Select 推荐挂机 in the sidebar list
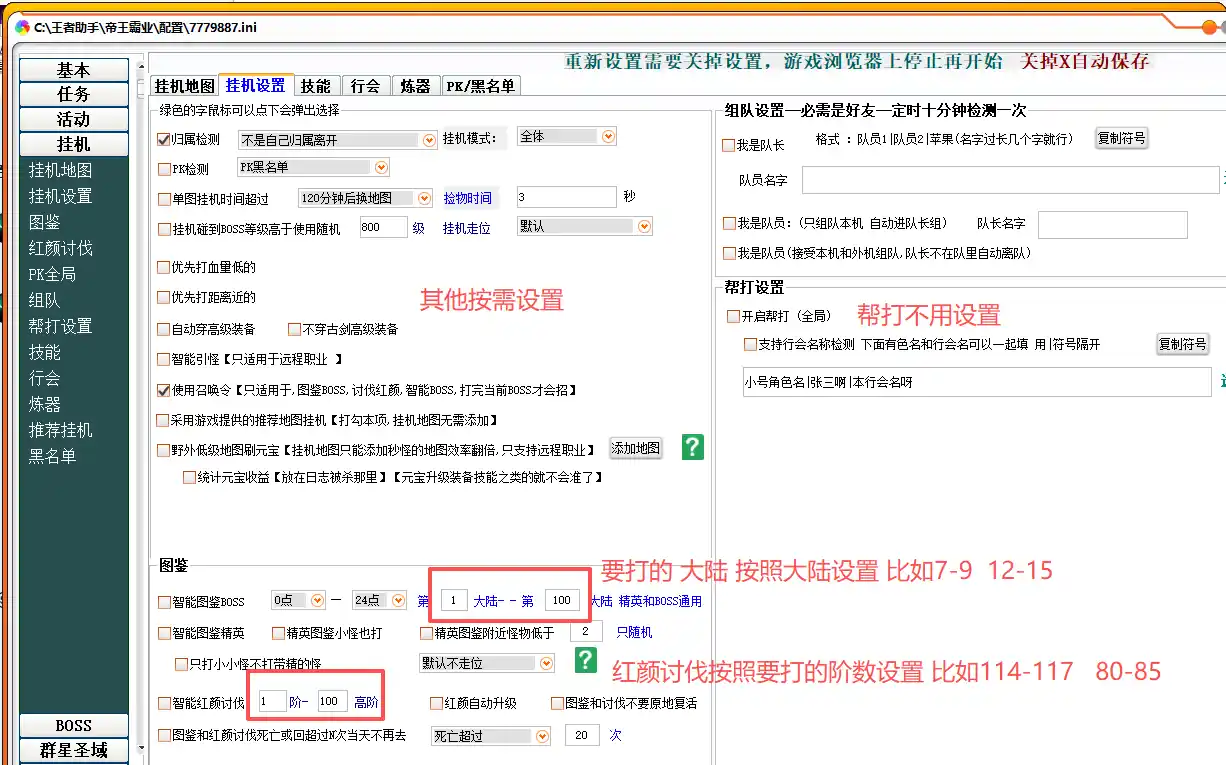 pos(60,430)
